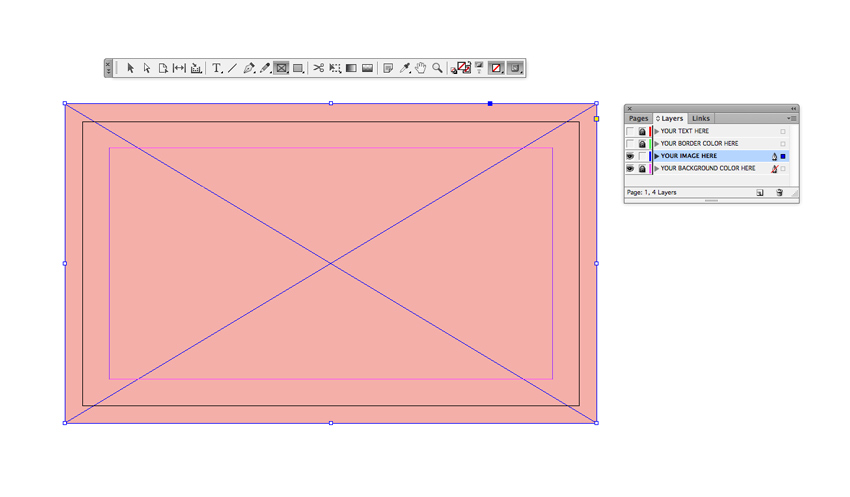Collapse the Layers panel to icons
Image resolution: width=850 pixels, height=497 pixels.
794,108
